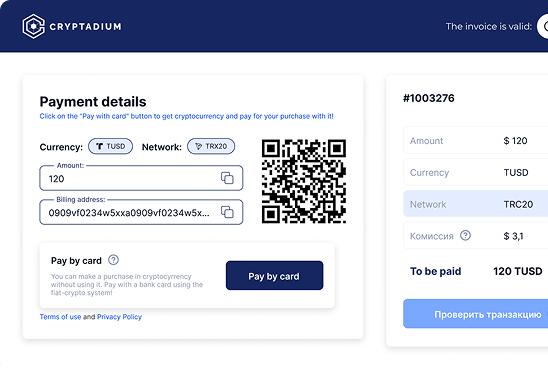This screenshot has width=548, height=370.
Task: Show the Комиссия question mark info
Action: click(465, 235)
